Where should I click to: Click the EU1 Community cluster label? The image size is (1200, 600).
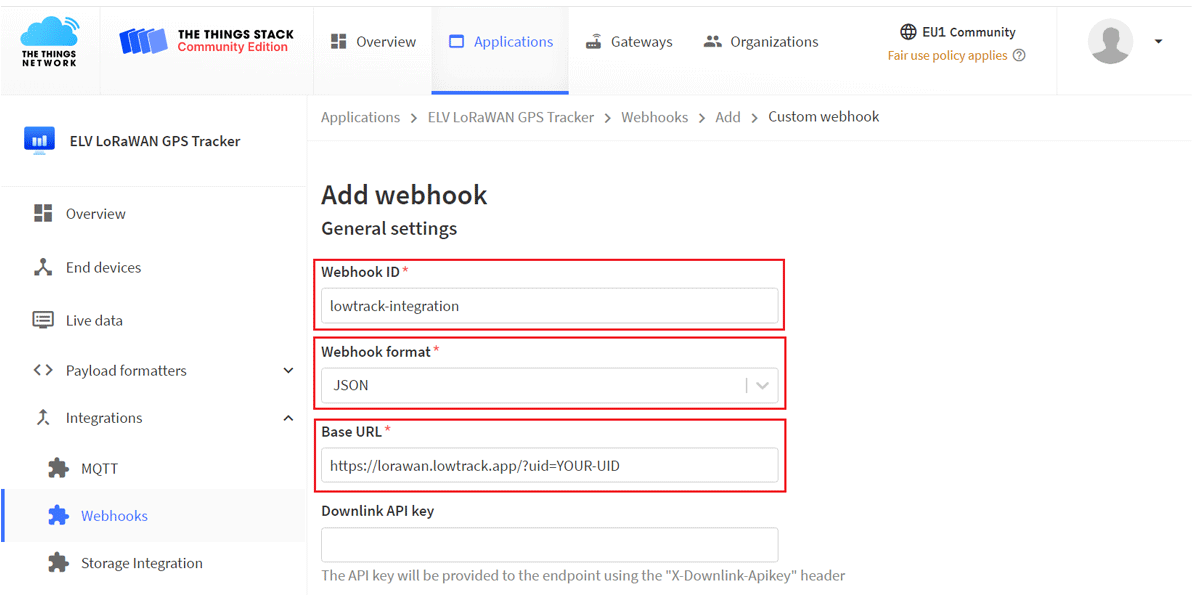pyautogui.click(x=969, y=32)
